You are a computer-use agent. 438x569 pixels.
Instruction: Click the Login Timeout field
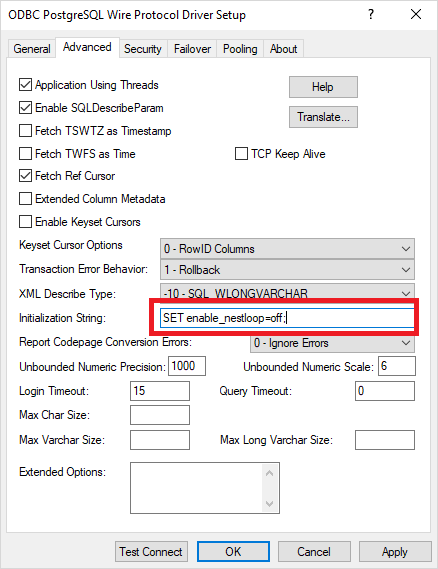click(x=160, y=391)
